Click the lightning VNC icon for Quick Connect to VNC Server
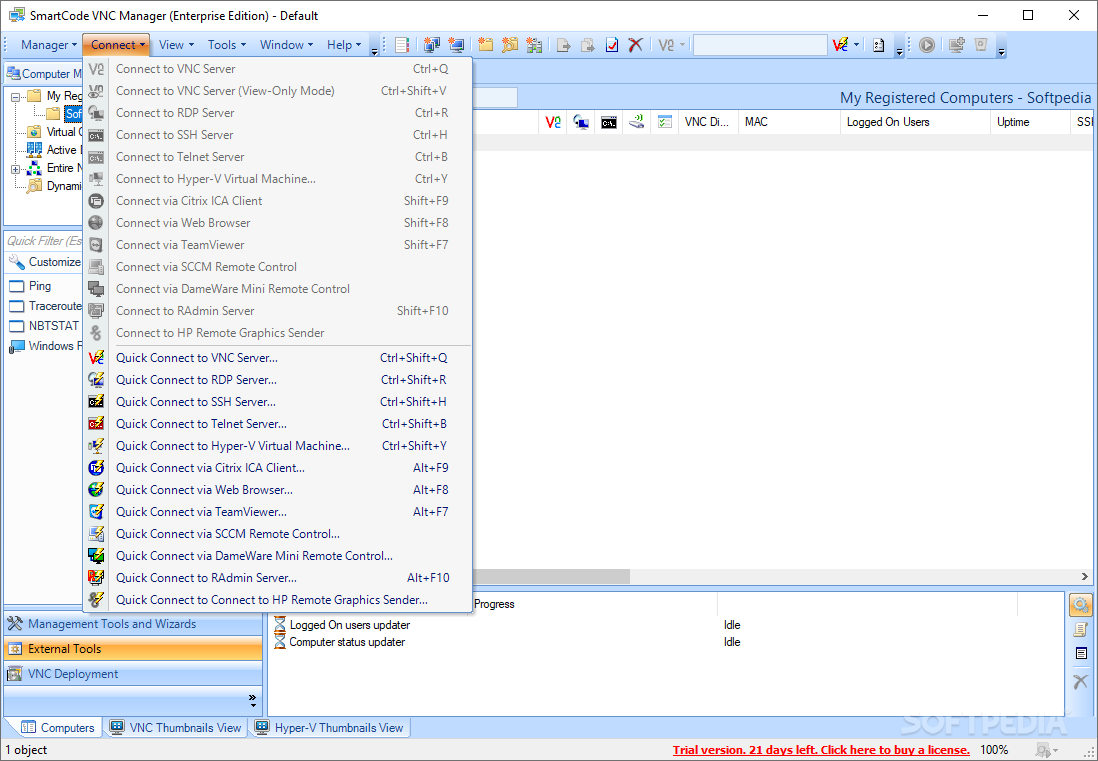The height and width of the screenshot is (761, 1098). (97, 358)
